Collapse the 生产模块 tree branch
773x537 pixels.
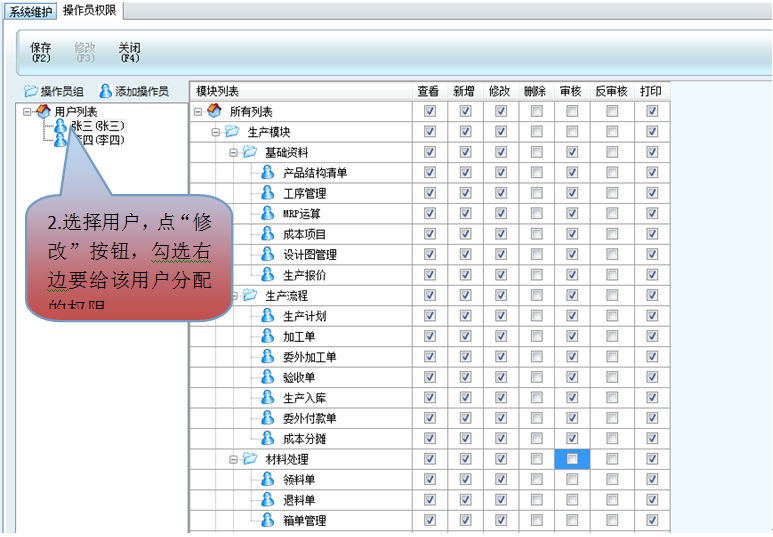click(x=215, y=132)
